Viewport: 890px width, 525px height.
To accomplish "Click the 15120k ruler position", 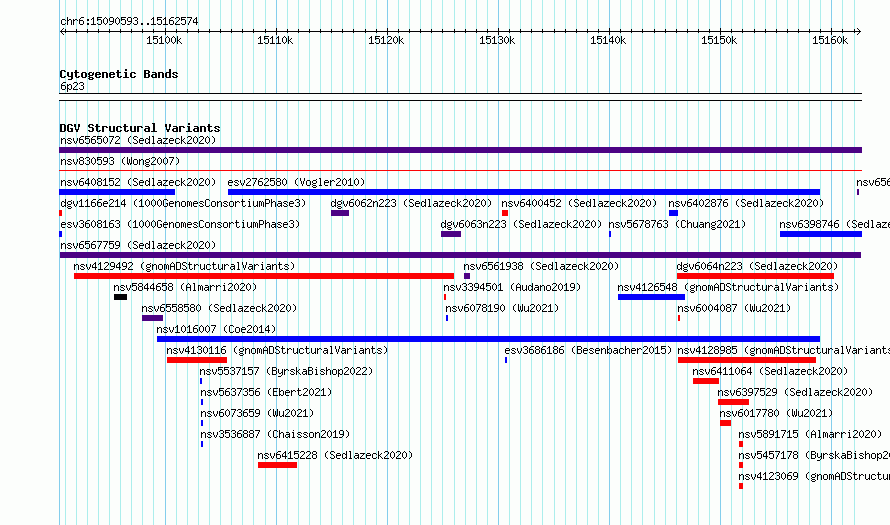I will click(386, 40).
